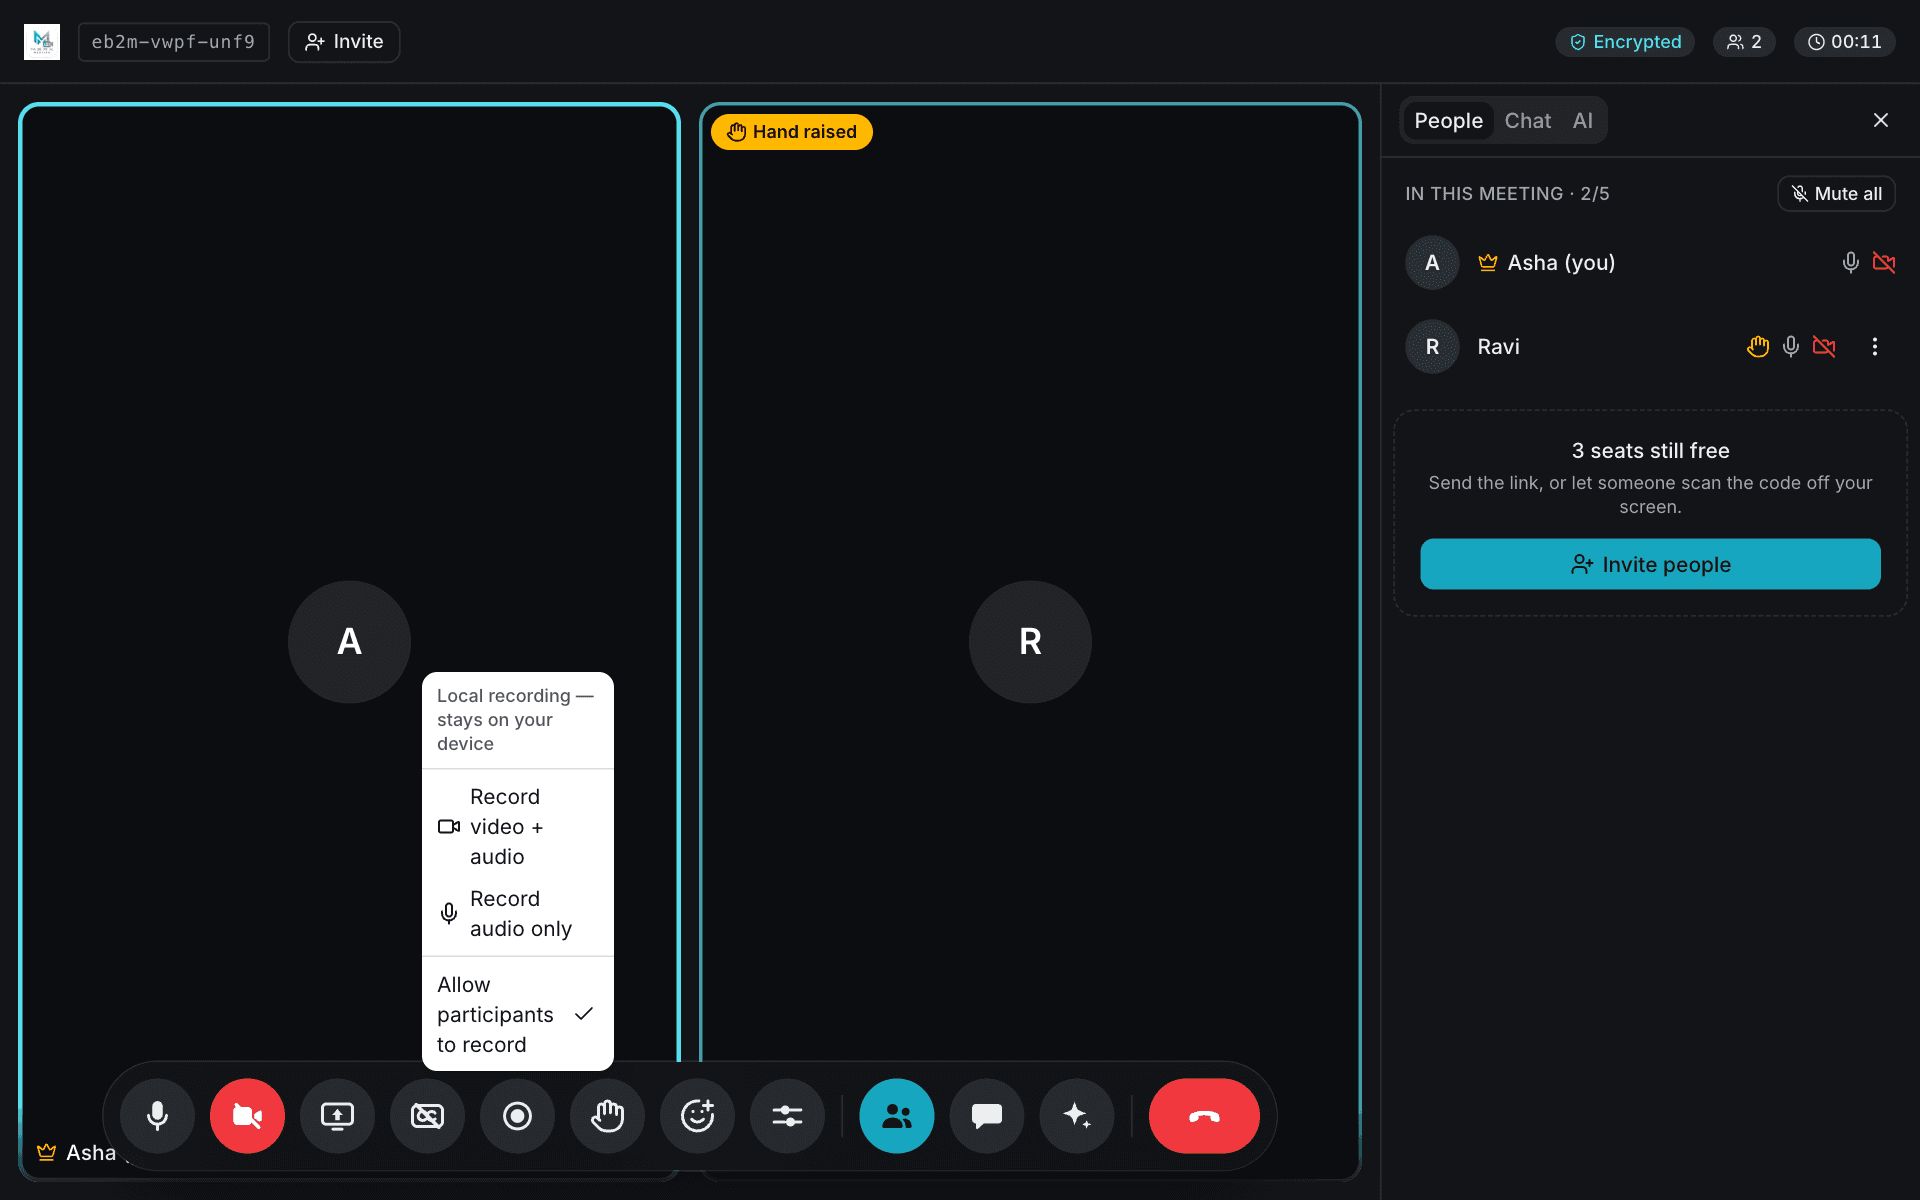Click the Asha (you) row in the people list
Viewport: 1920px width, 1200px height.
point(1650,263)
